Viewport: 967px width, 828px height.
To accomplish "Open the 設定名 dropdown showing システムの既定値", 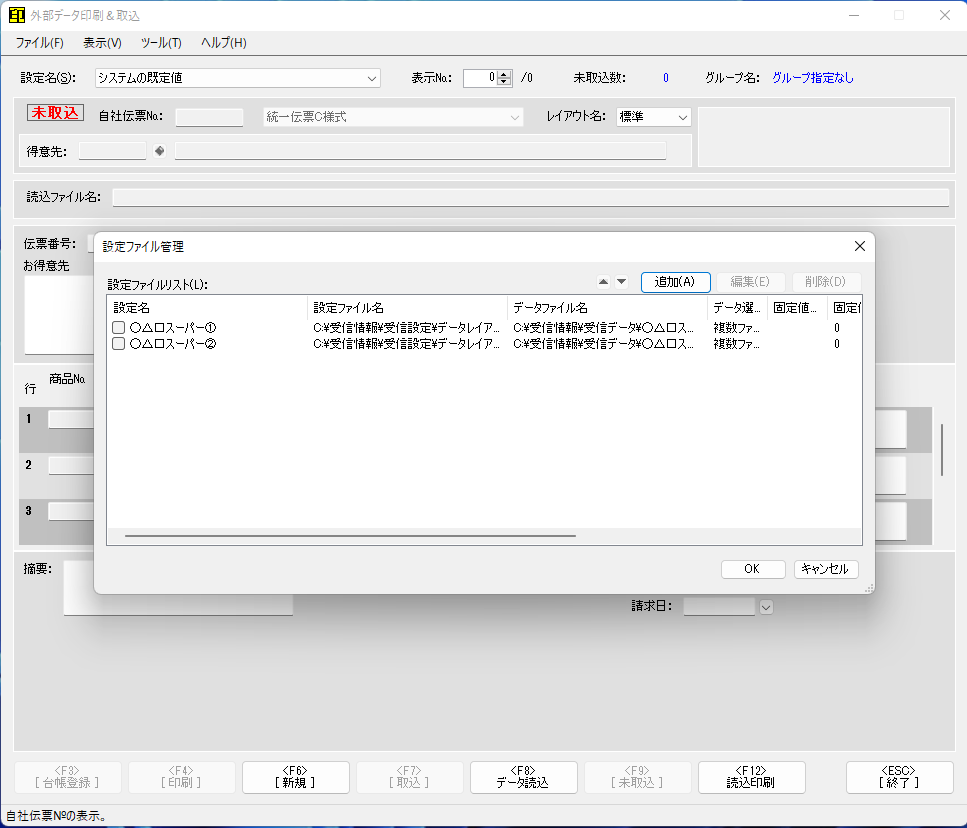I will tap(237, 78).
